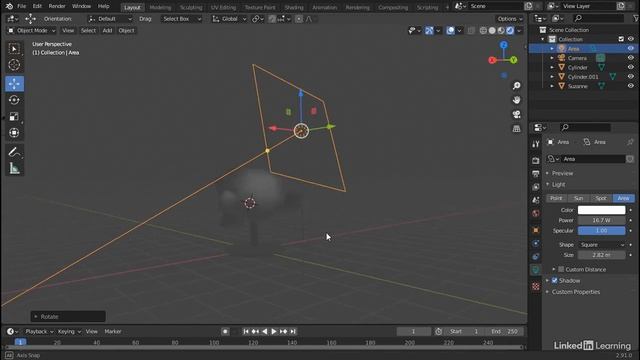This screenshot has width=640, height=360.
Task: Select rendered viewport shading
Action: point(510,31)
